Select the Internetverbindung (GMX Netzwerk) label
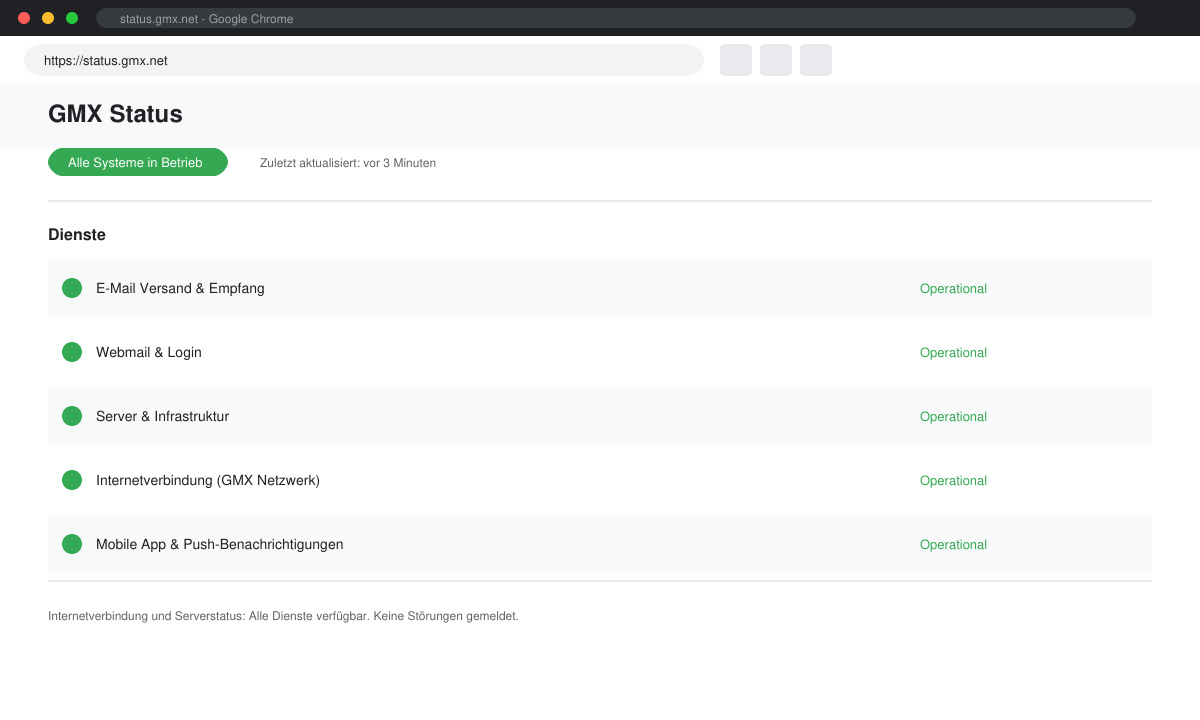Image resolution: width=1200 pixels, height=720 pixels. tap(208, 480)
